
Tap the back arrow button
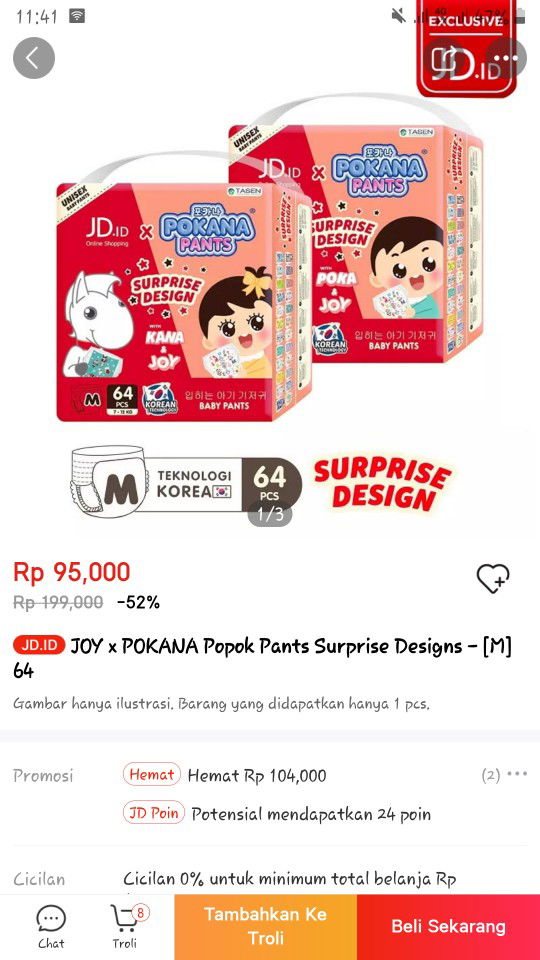click(34, 58)
